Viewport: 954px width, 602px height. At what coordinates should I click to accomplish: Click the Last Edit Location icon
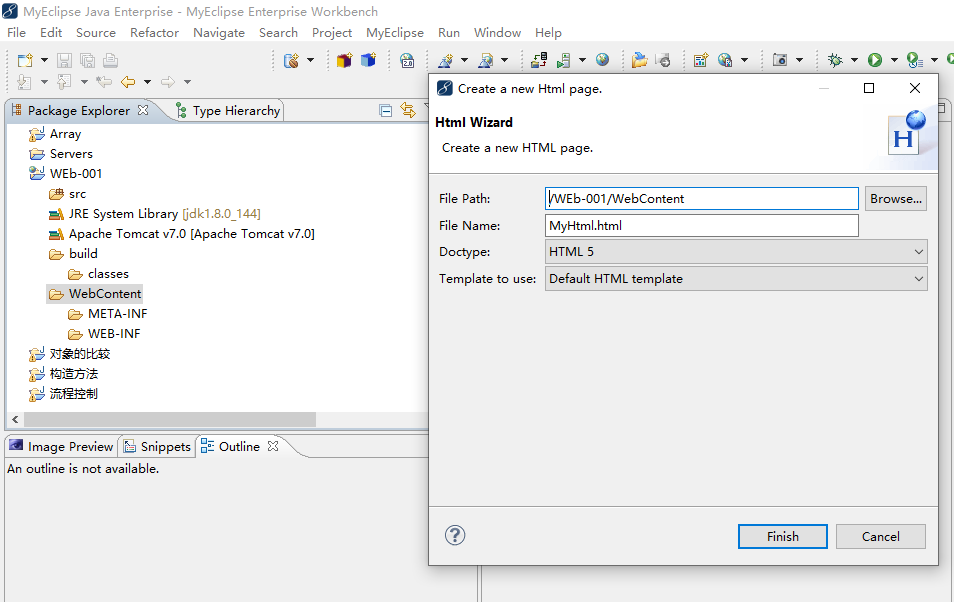pyautogui.click(x=104, y=82)
